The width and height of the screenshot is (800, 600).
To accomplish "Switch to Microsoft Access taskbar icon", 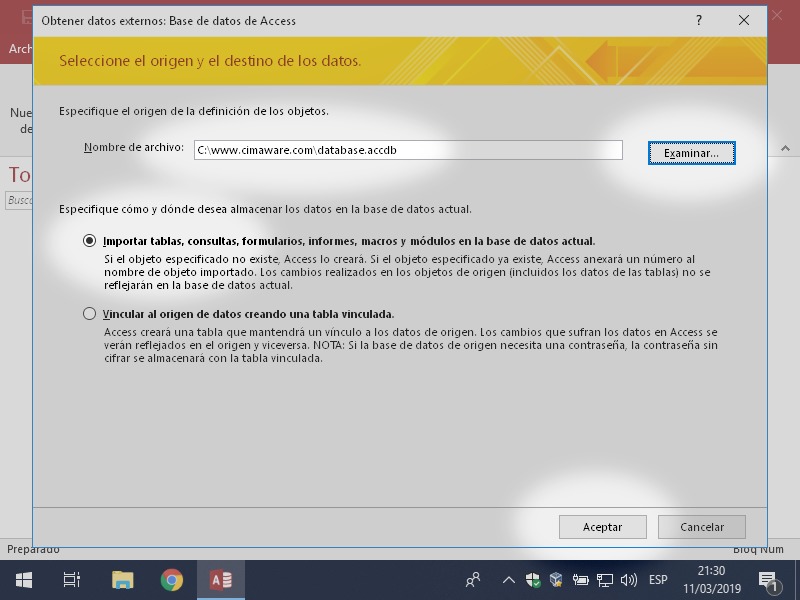I will coord(221,580).
